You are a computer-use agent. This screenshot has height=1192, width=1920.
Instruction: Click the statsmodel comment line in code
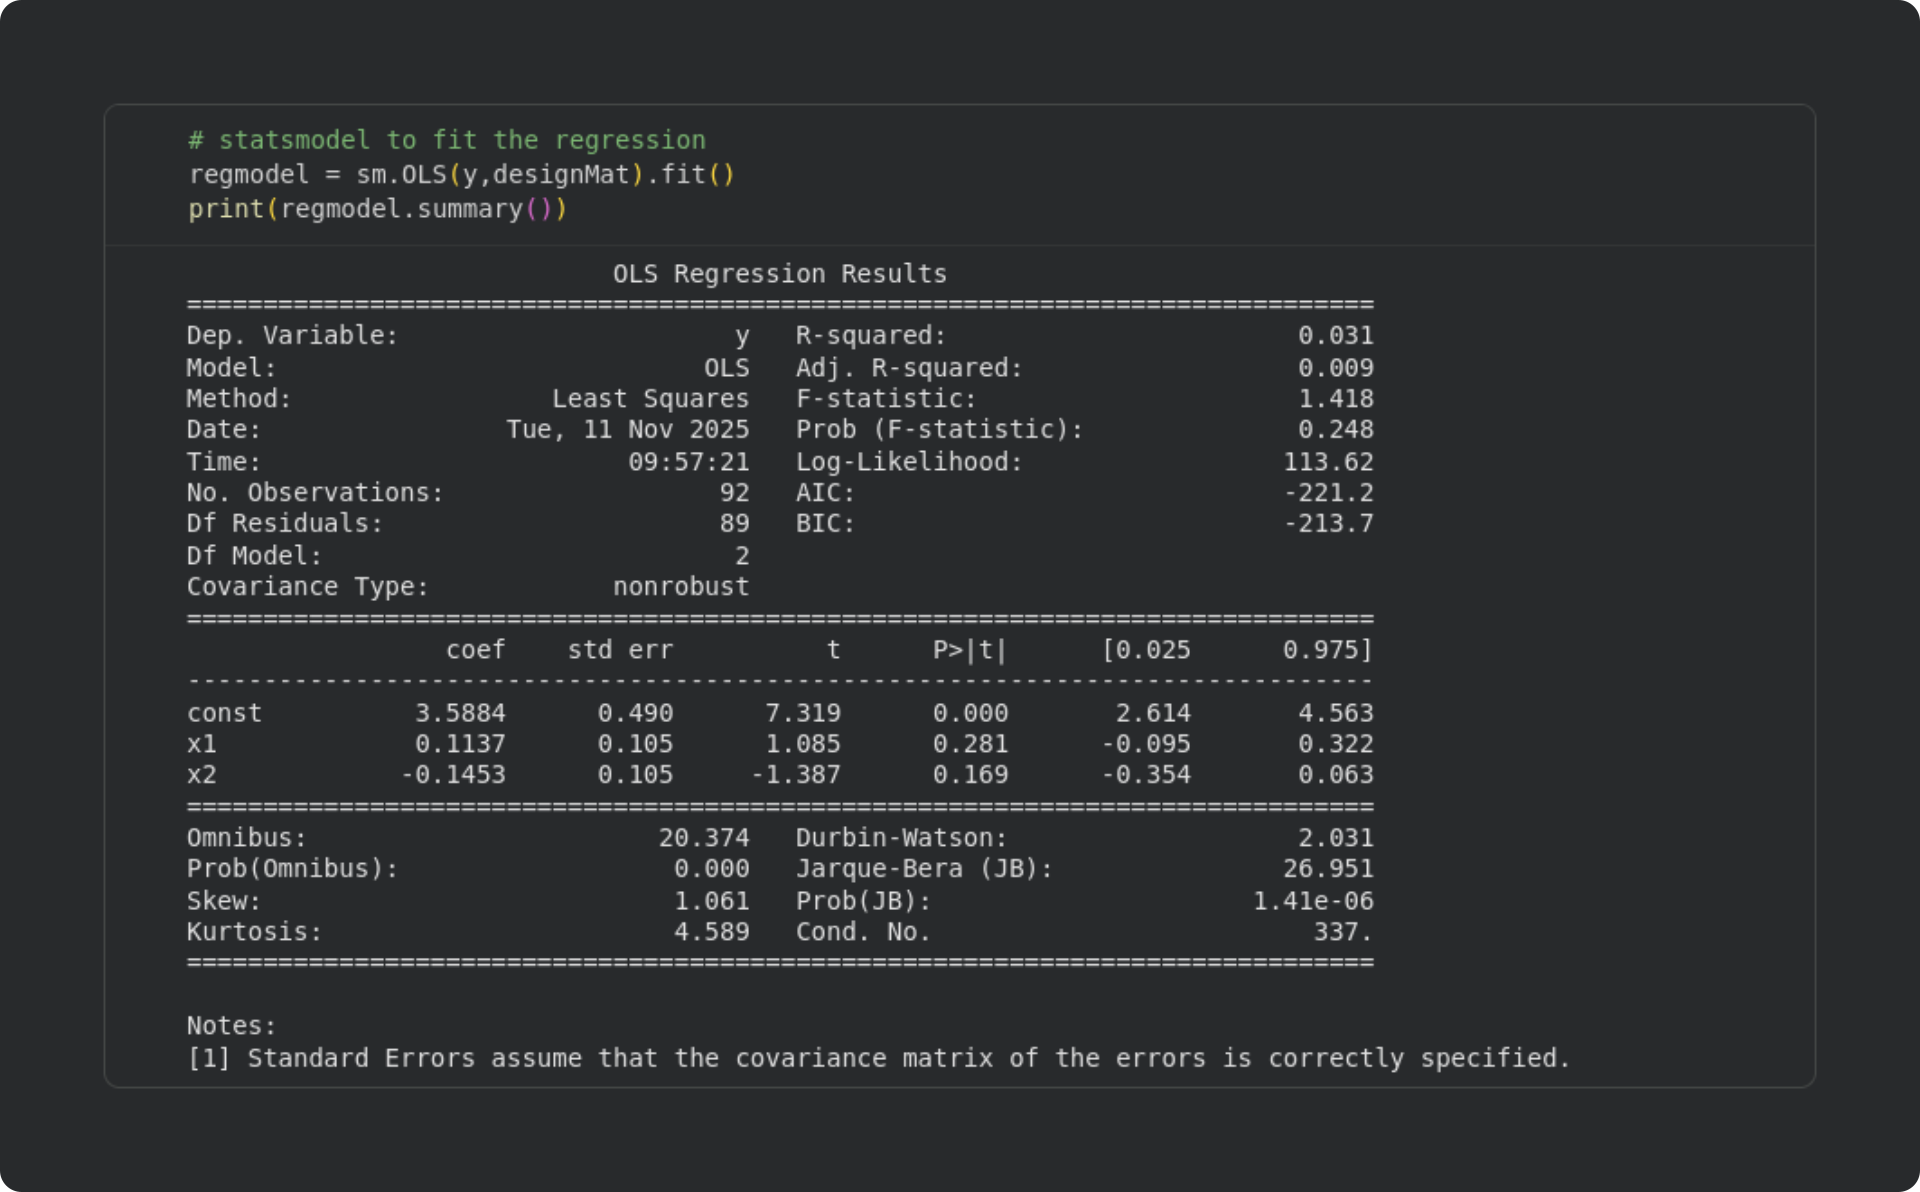(446, 140)
